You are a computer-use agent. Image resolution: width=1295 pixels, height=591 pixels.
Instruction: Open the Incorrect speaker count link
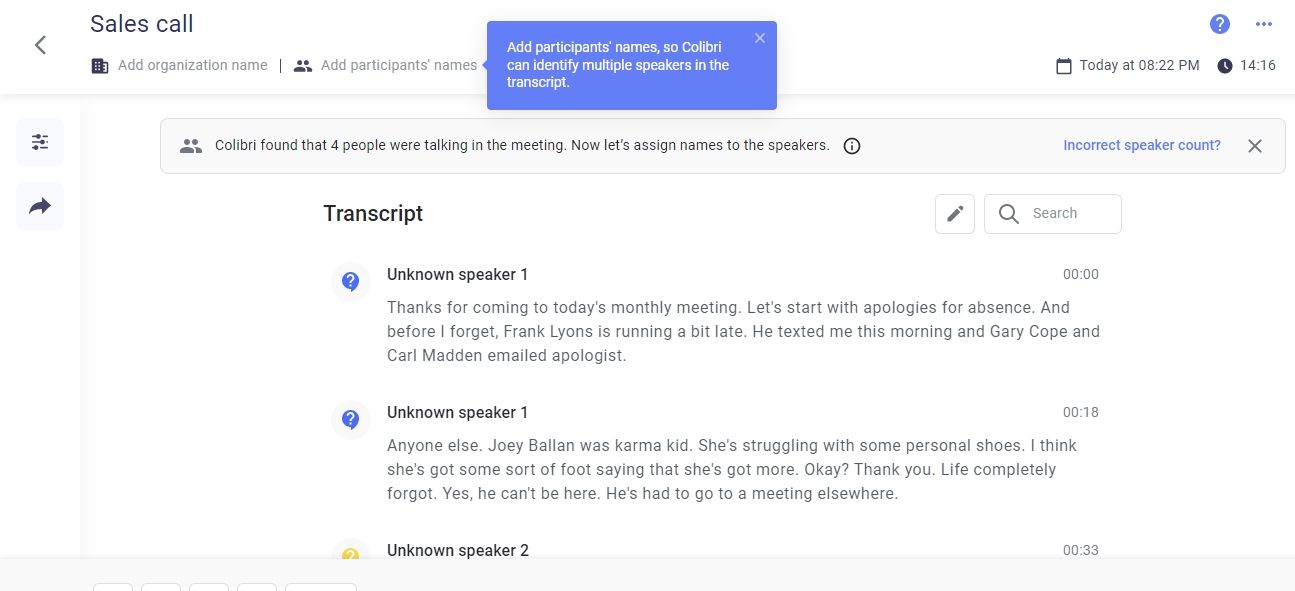pos(1141,145)
